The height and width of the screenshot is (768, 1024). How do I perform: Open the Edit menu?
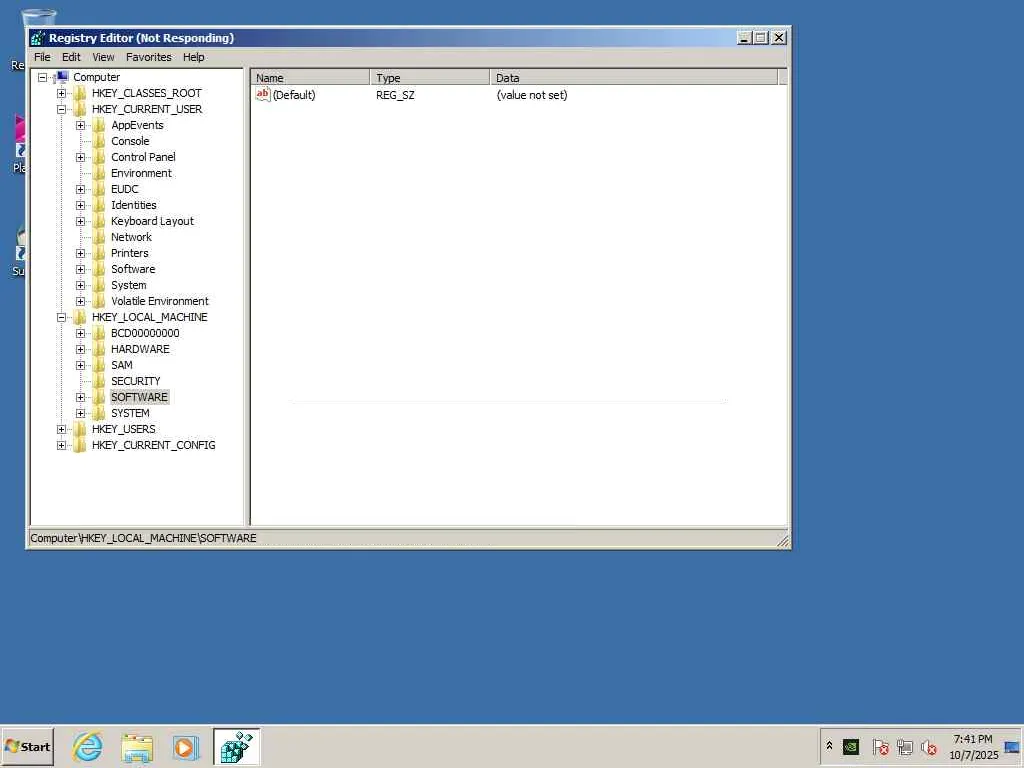(71, 57)
